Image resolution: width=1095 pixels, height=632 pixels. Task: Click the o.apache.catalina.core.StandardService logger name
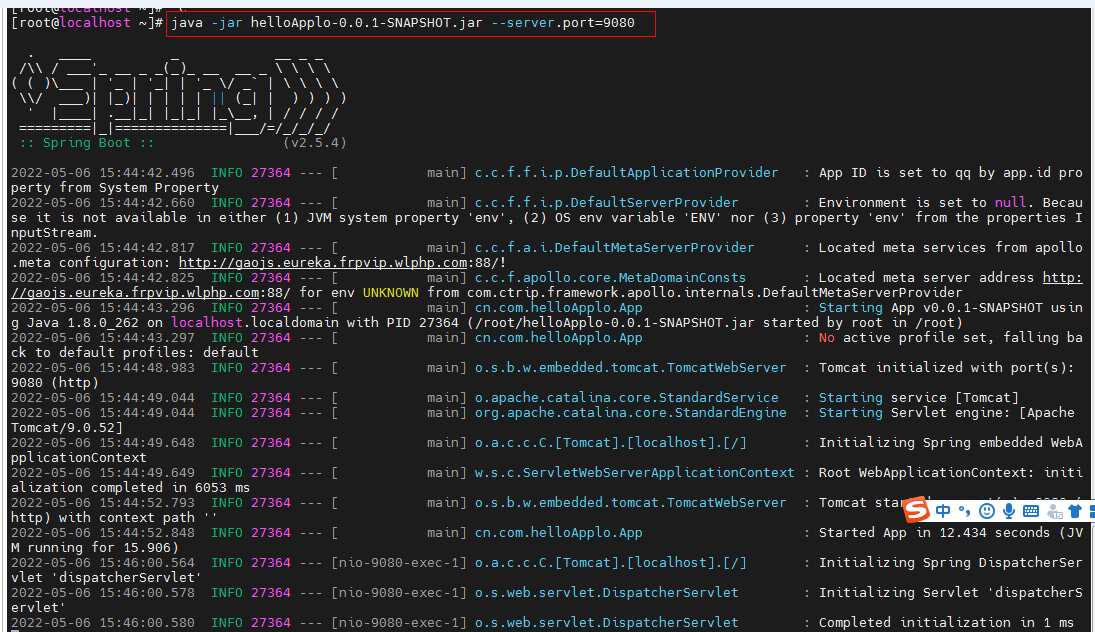click(x=626, y=397)
